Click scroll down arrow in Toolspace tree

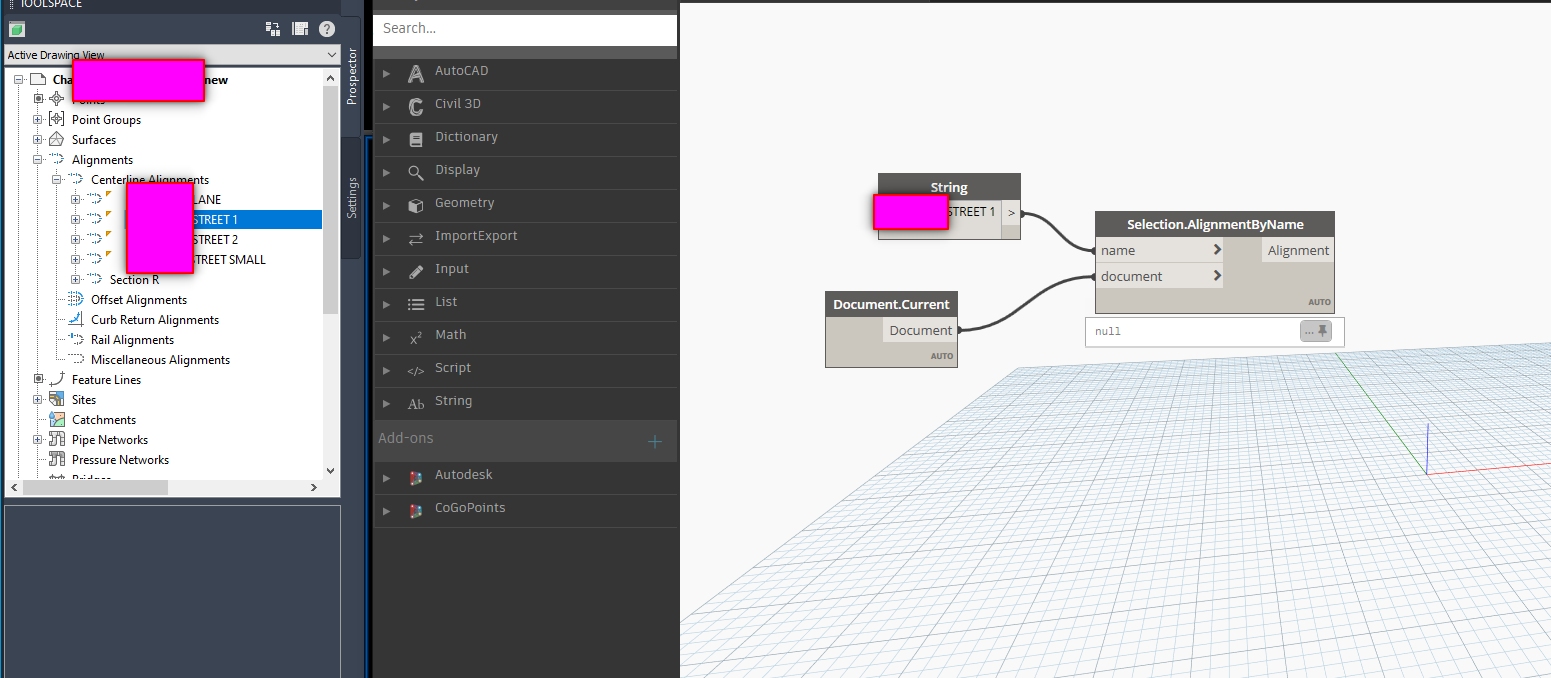tap(331, 469)
